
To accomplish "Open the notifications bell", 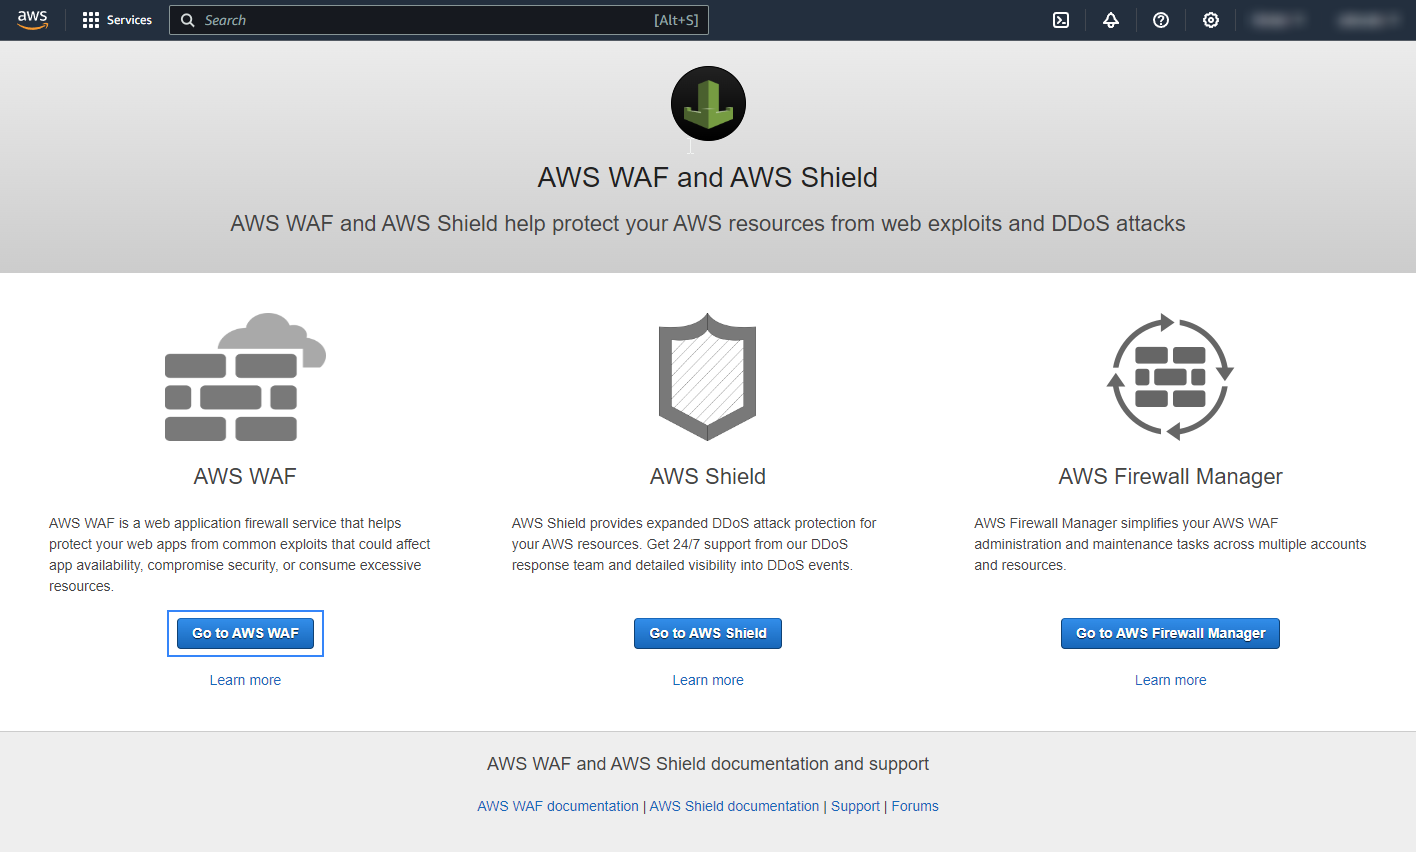I will point(1111,20).
